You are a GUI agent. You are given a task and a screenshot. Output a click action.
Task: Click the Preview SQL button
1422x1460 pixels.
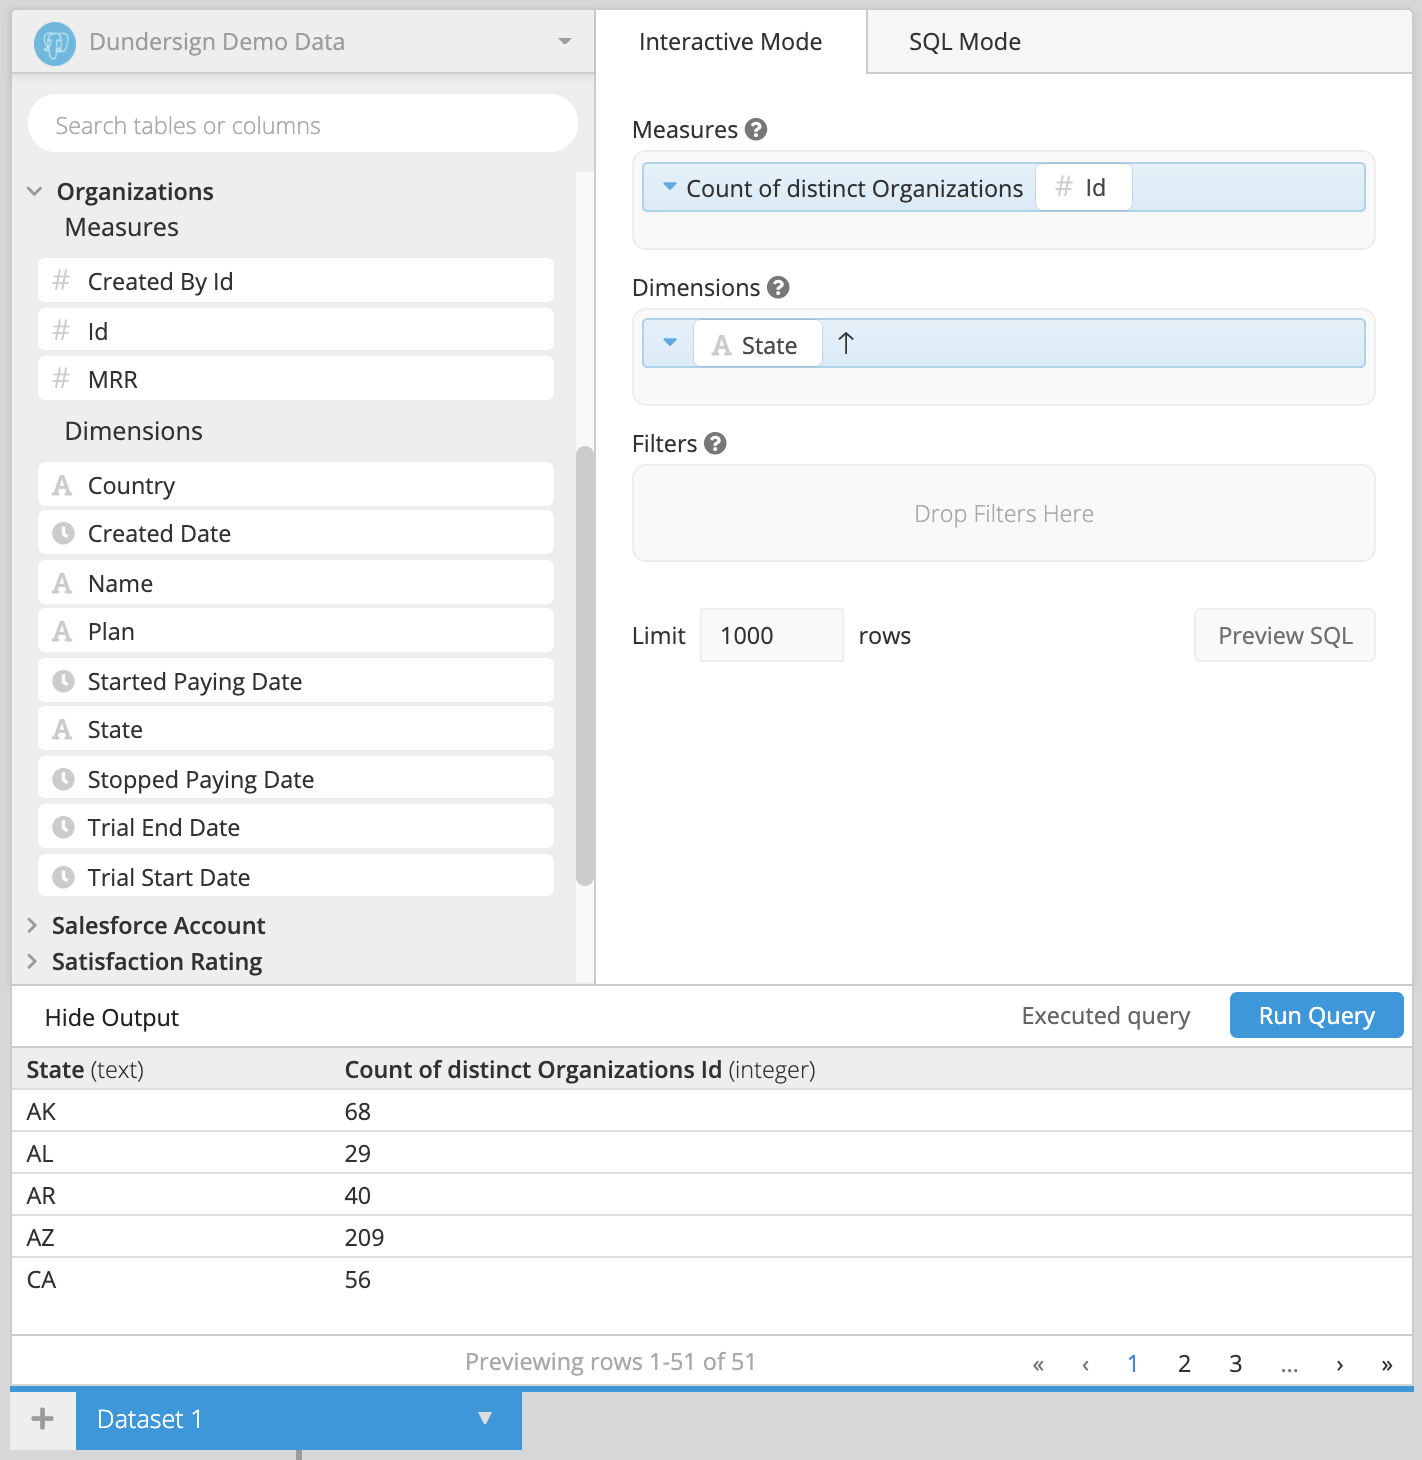1285,635
